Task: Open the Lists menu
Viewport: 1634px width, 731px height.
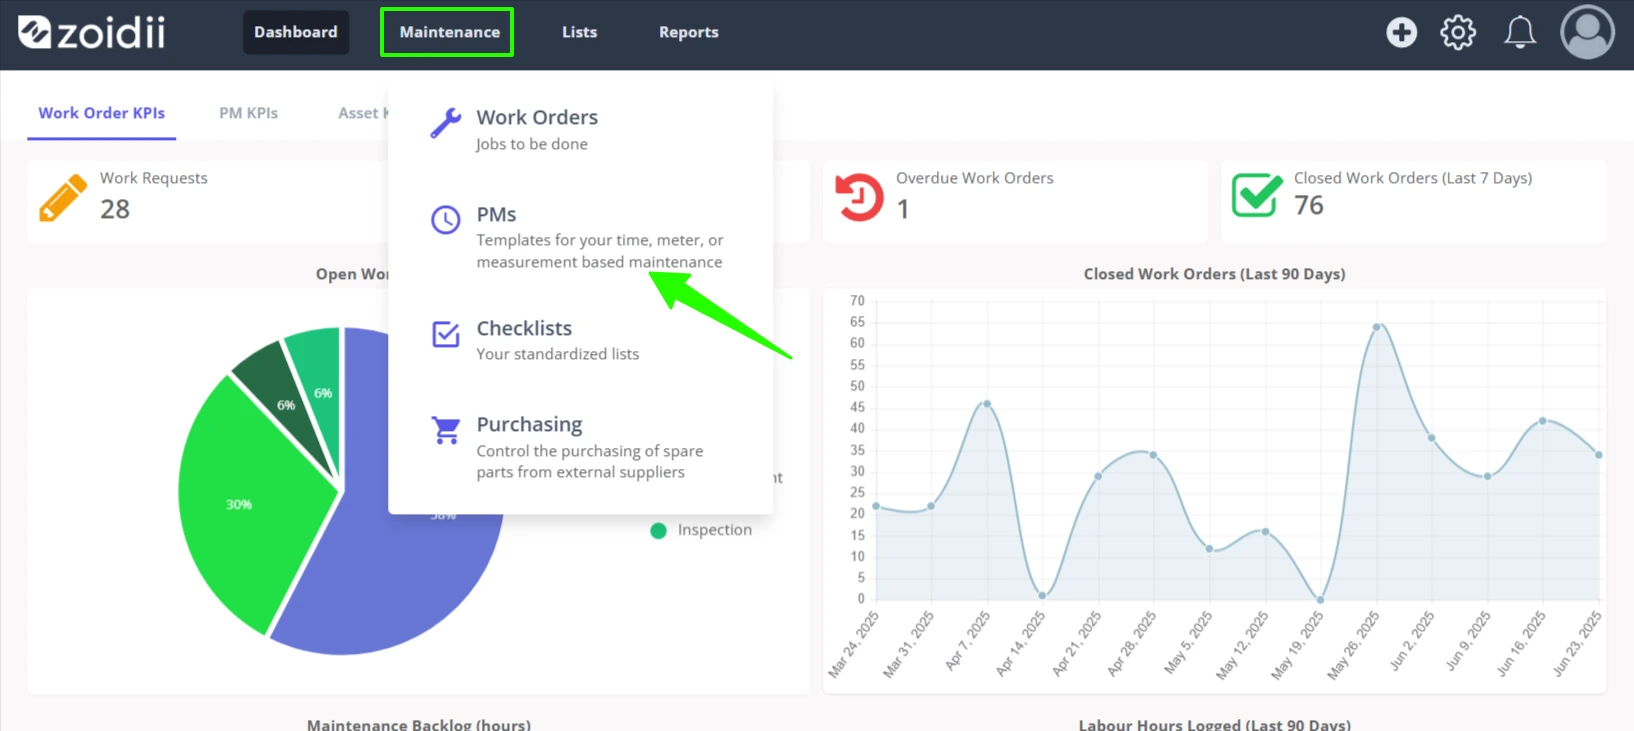Action: 579,32
